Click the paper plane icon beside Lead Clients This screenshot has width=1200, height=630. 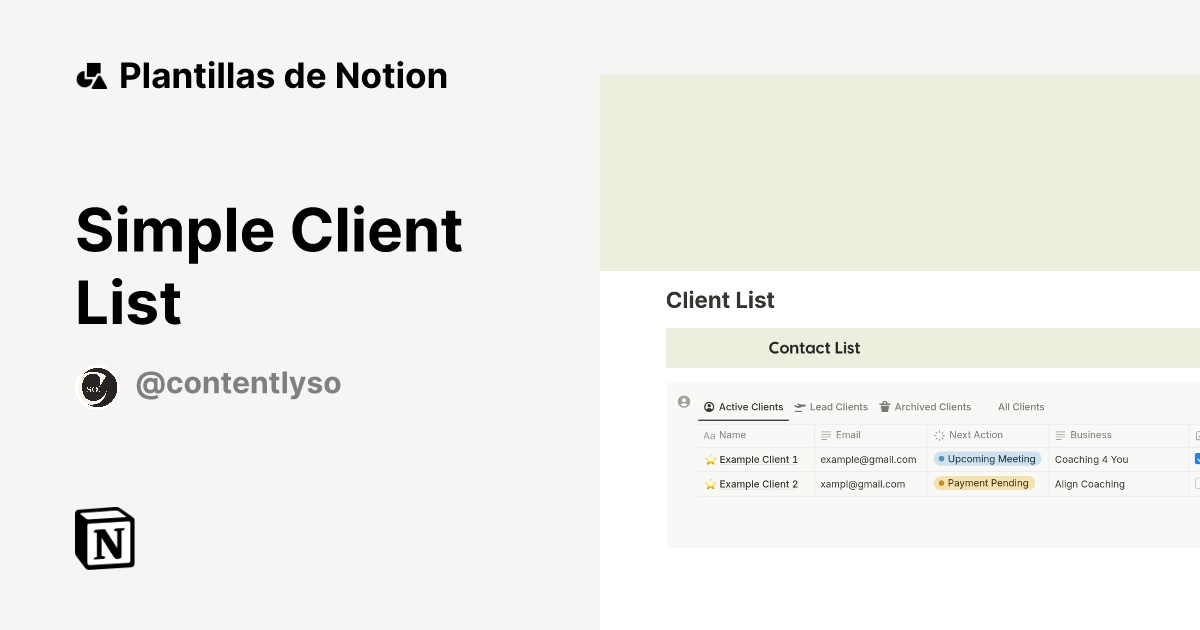tap(799, 407)
